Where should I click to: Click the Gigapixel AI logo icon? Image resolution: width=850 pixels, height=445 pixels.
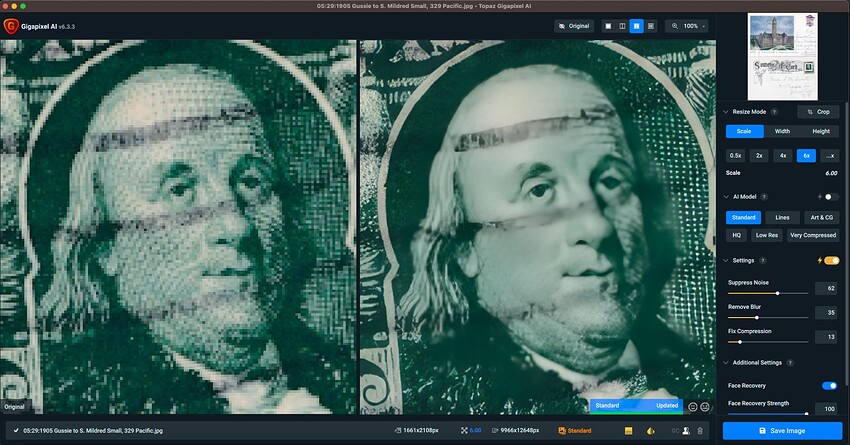click(x=11, y=26)
